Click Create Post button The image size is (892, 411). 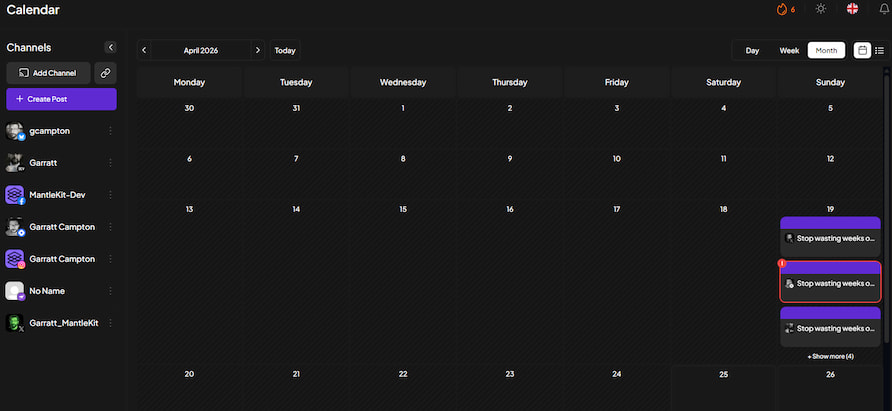[x=61, y=99]
